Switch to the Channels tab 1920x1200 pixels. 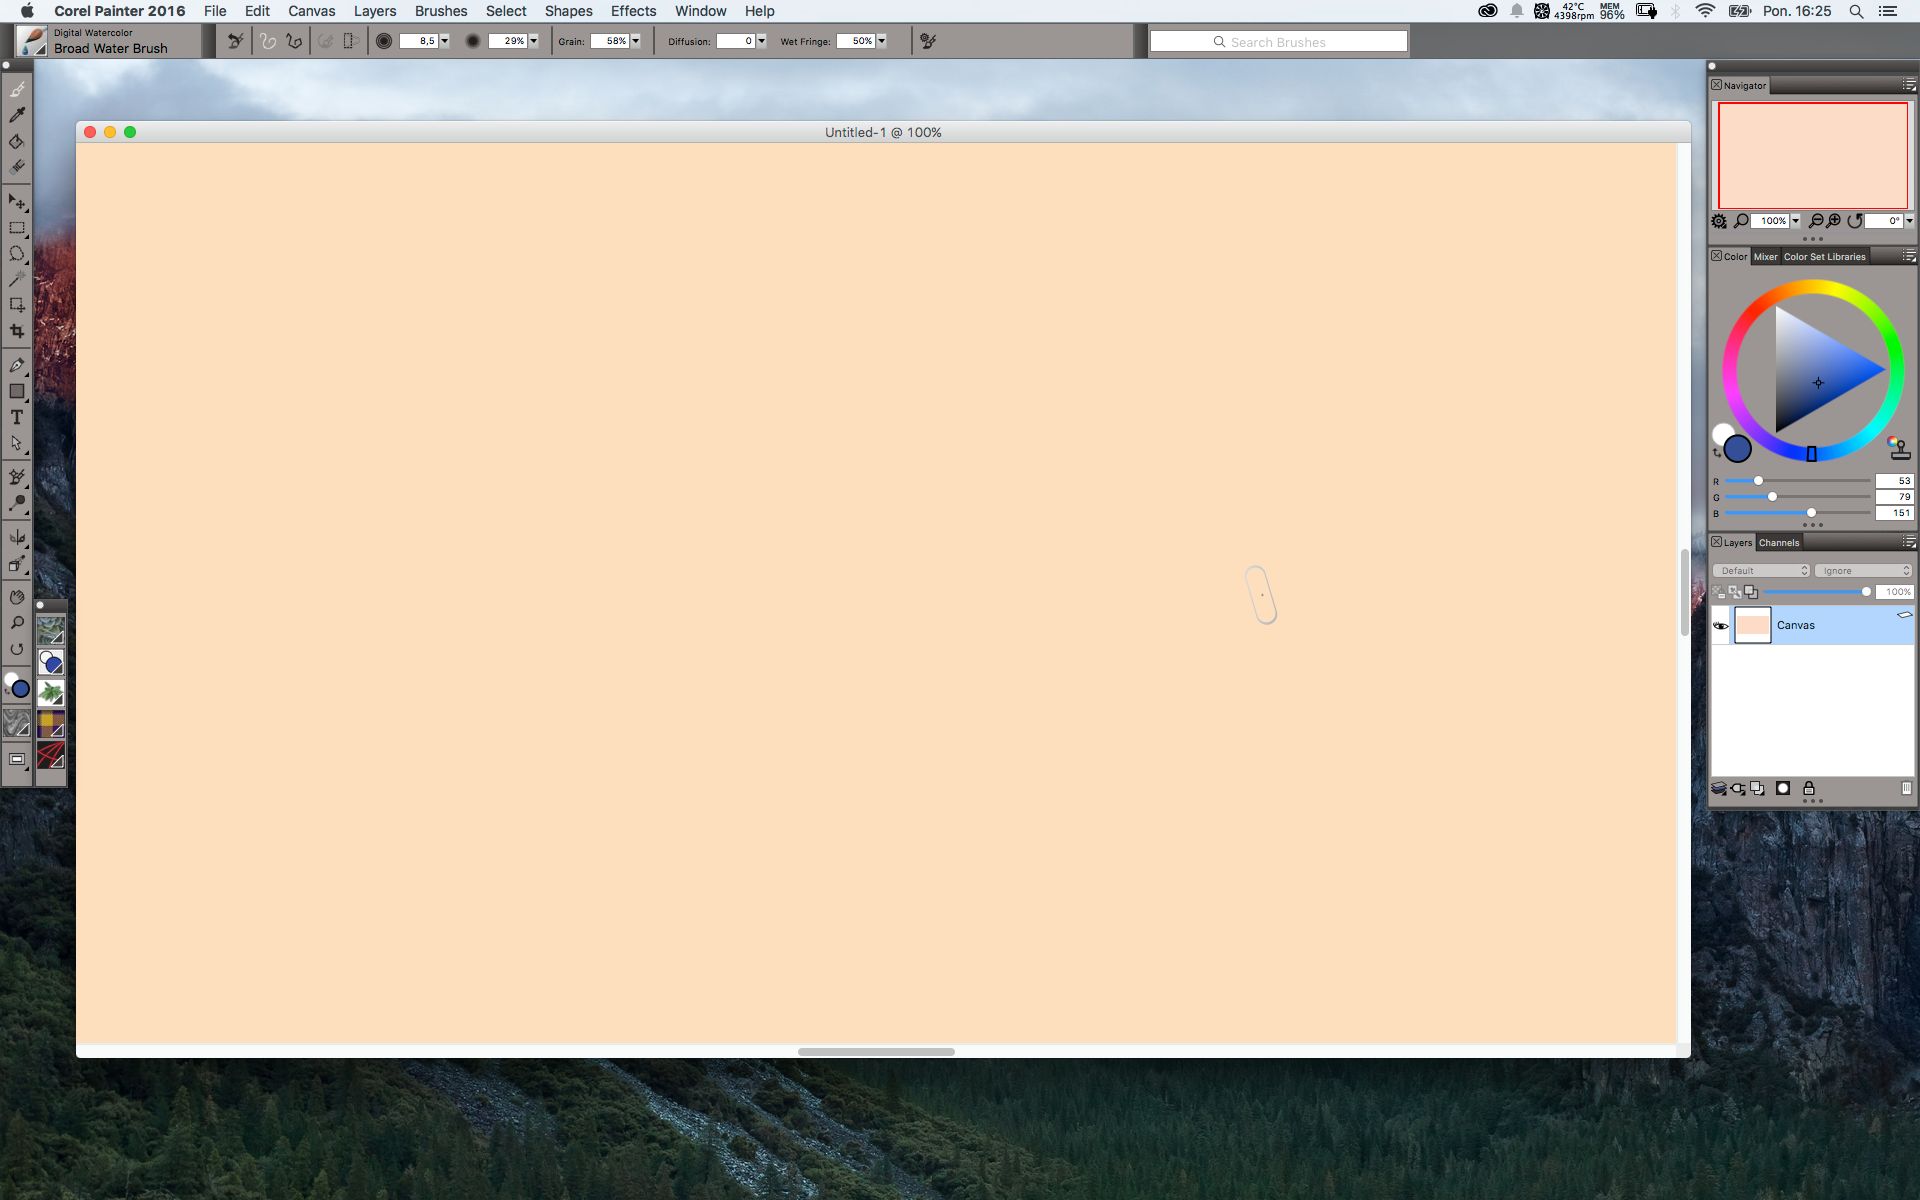[x=1778, y=542]
